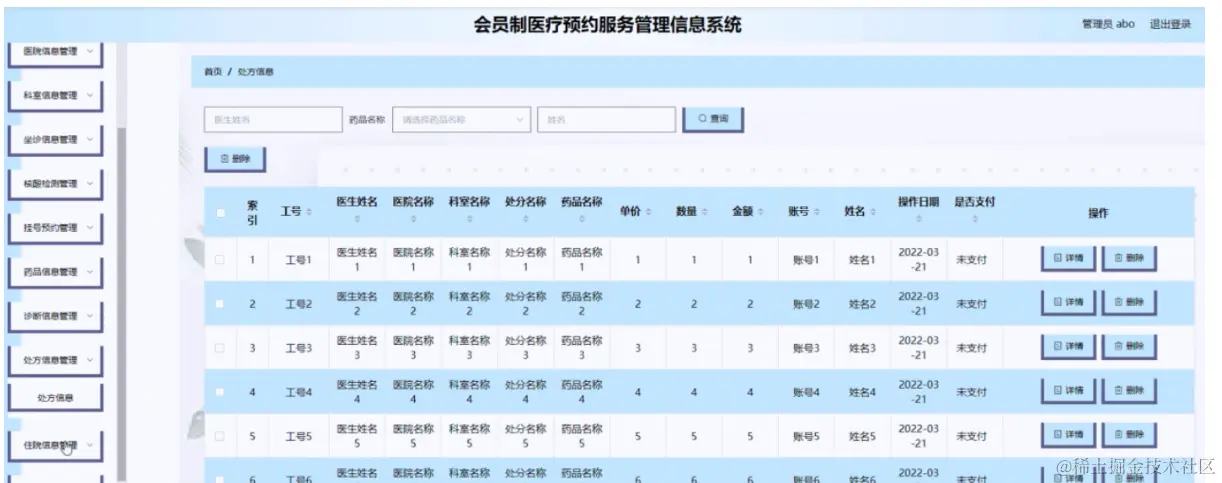The image size is (1222, 483).
Task: Delete row 工号1 with 删除 button
Action: click(x=1129, y=259)
